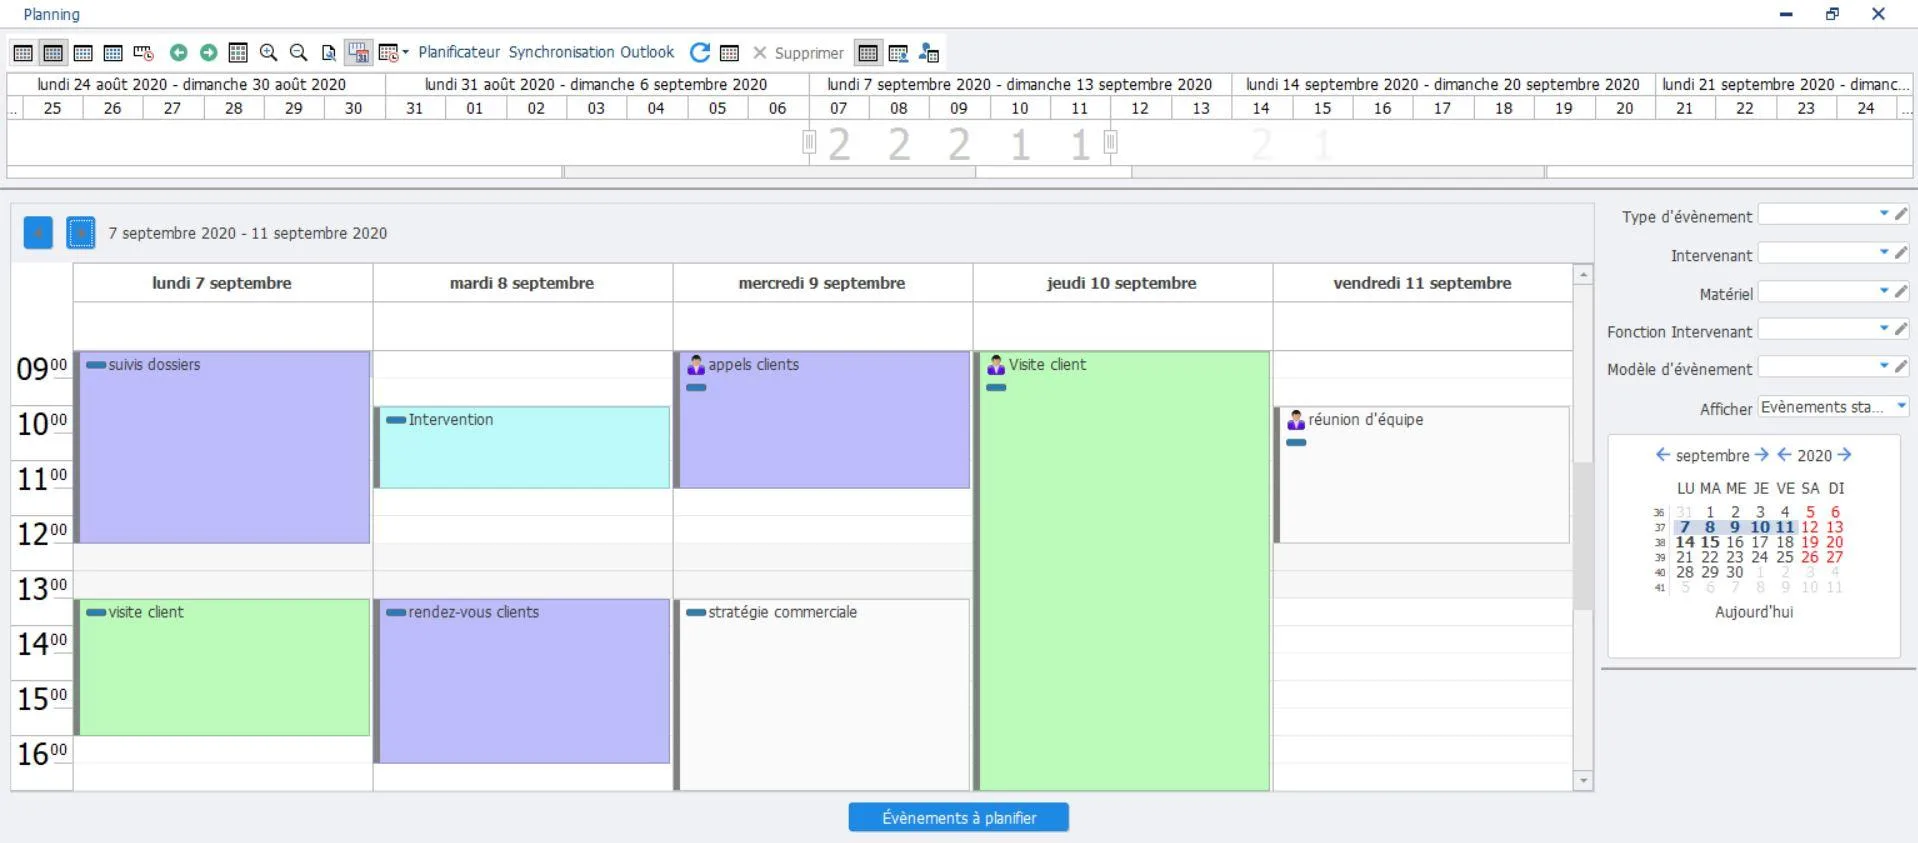This screenshot has width=1918, height=843.
Task: Go to previous year before 2020
Action: pos(1784,455)
